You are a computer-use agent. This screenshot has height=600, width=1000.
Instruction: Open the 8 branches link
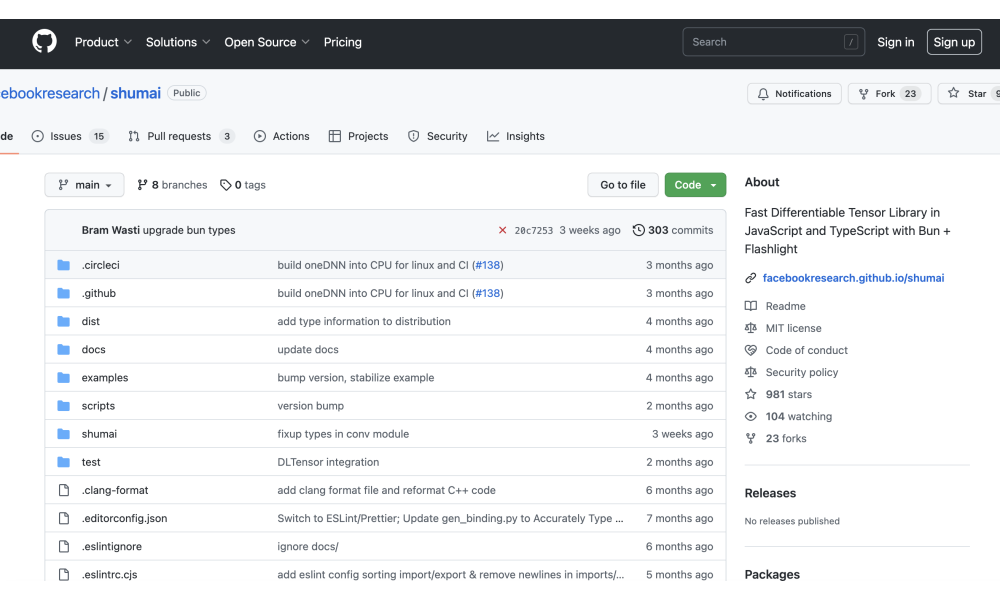click(172, 185)
